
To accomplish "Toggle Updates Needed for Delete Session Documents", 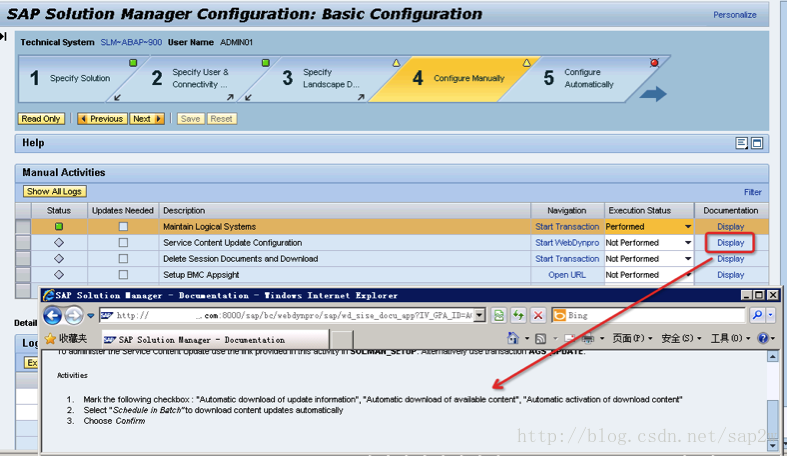I will 123,259.
